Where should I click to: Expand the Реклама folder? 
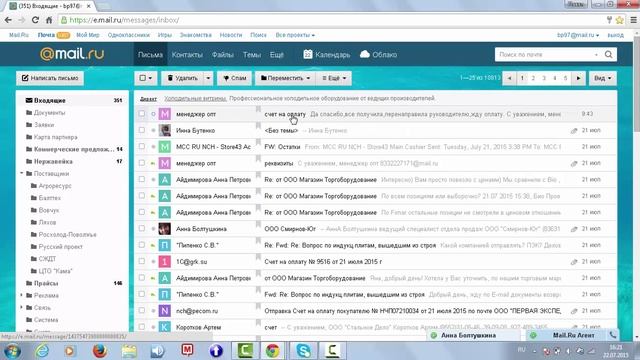(x=22, y=295)
